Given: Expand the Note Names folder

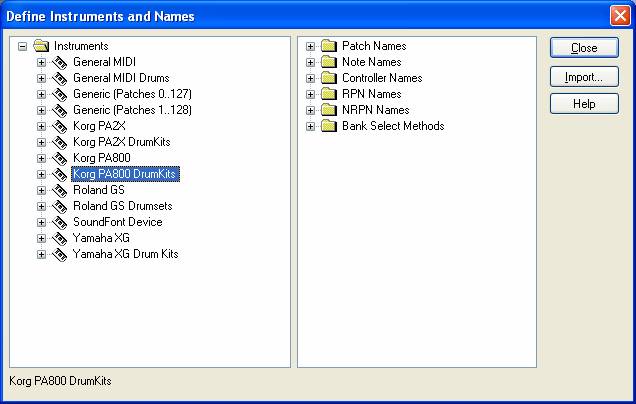Looking at the screenshot, I should 310,62.
